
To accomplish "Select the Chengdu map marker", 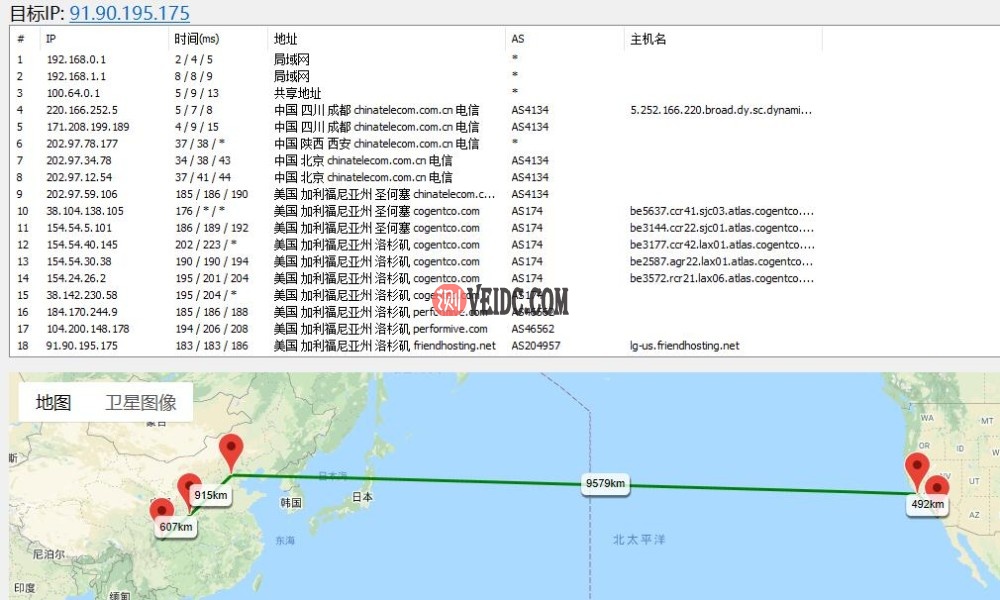I will [163, 510].
